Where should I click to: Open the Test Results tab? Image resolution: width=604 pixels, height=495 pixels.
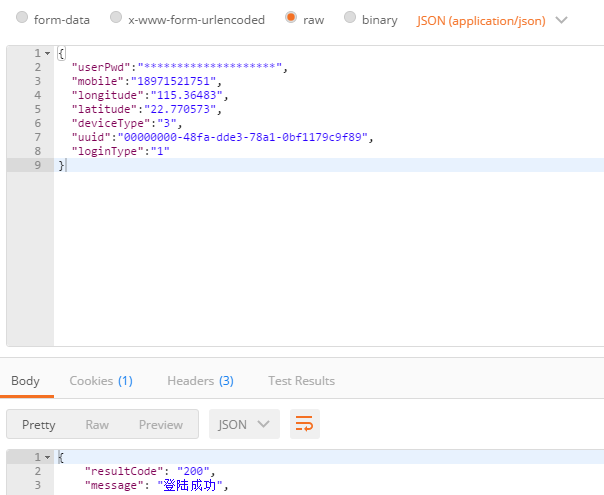301,381
